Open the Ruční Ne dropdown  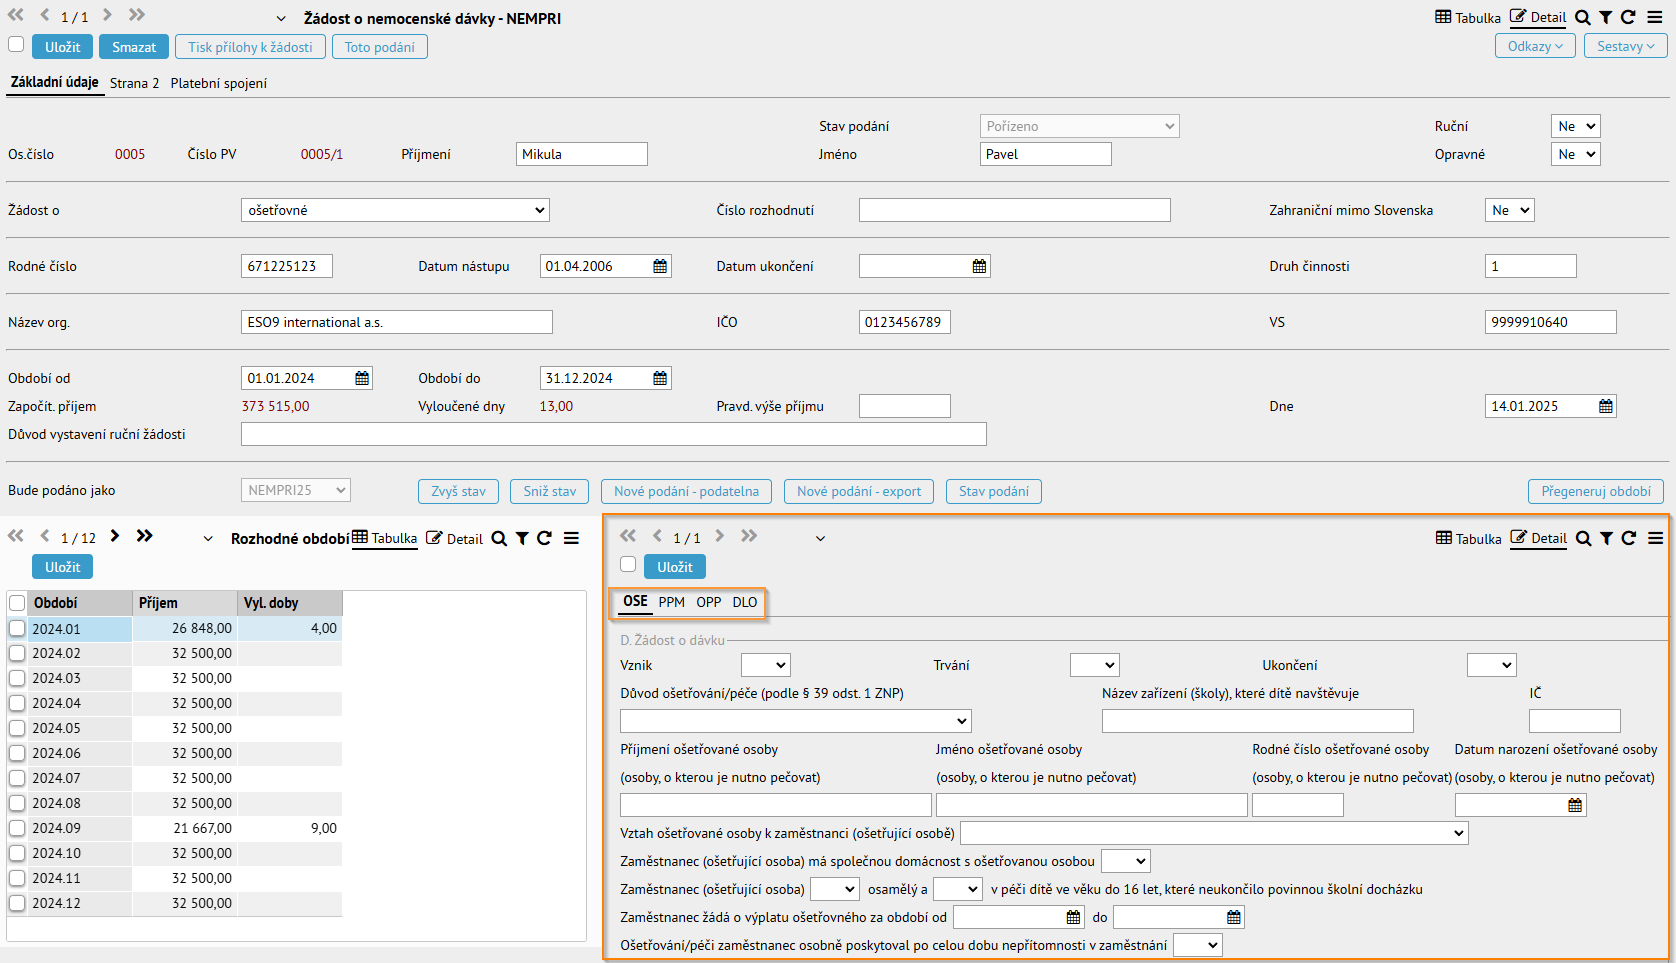1576,126
